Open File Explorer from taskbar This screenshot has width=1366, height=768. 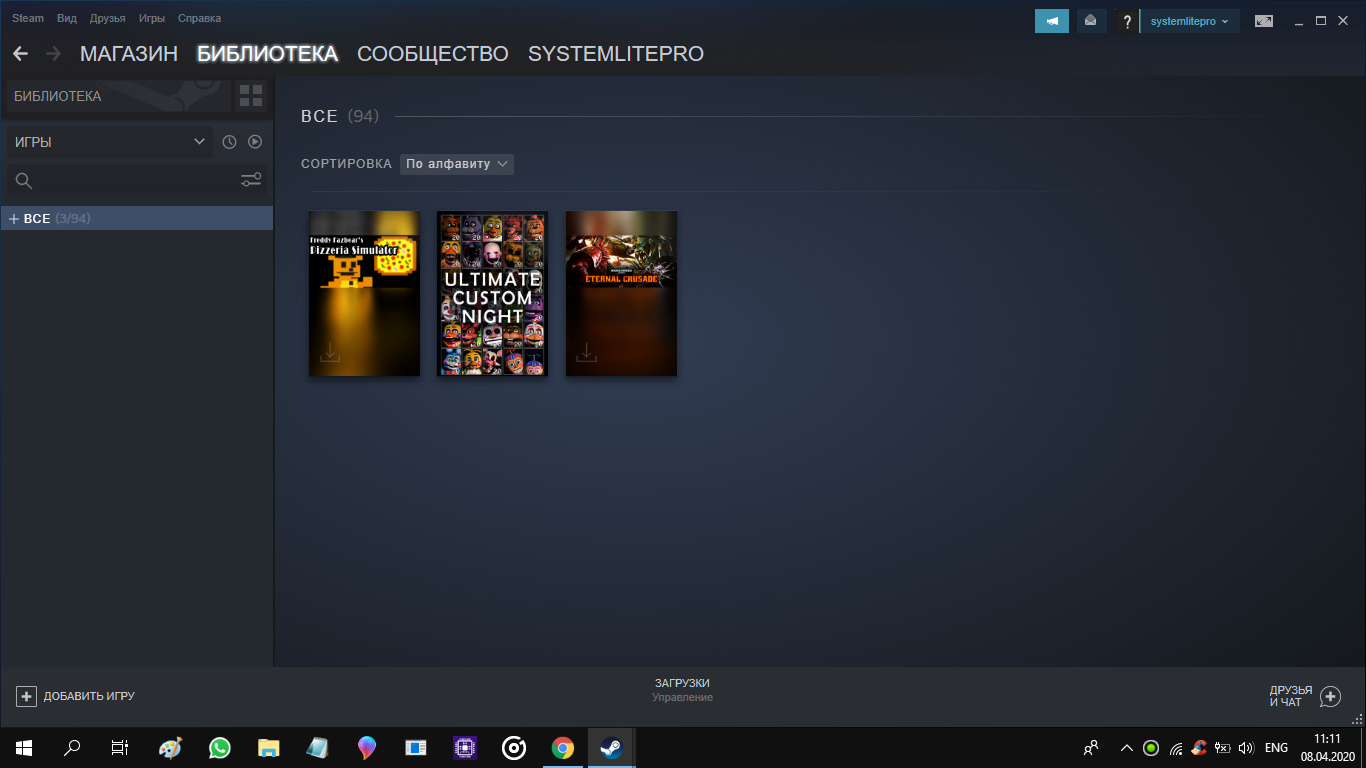point(269,747)
